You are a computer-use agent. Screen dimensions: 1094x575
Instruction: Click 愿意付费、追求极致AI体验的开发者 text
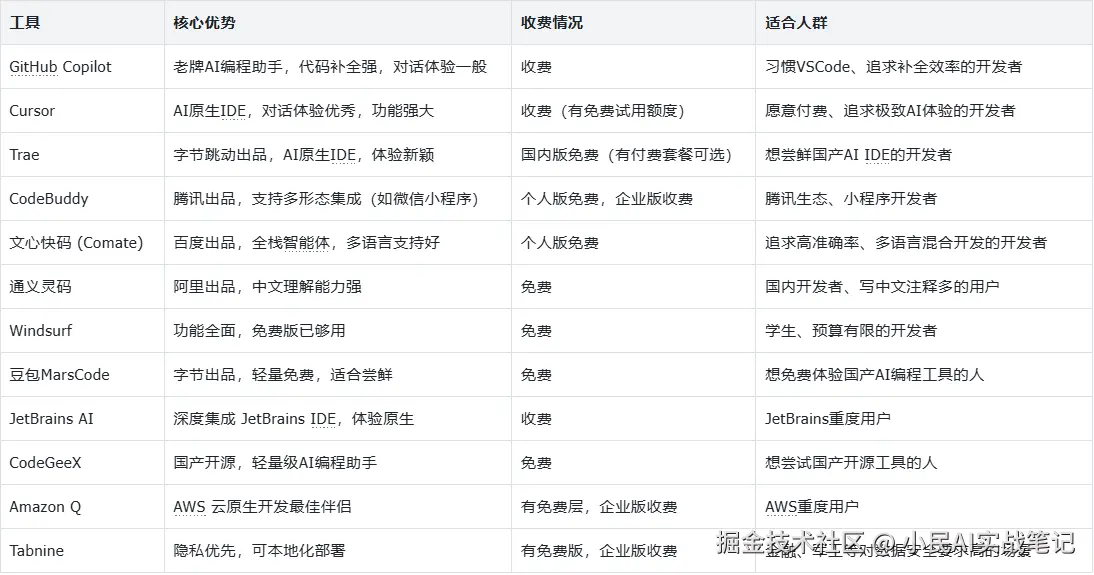coord(890,111)
